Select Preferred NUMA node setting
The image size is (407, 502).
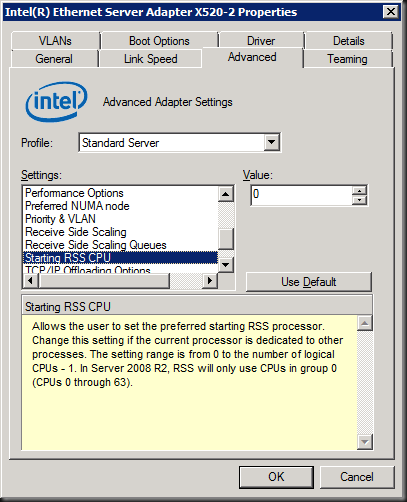click(120, 206)
